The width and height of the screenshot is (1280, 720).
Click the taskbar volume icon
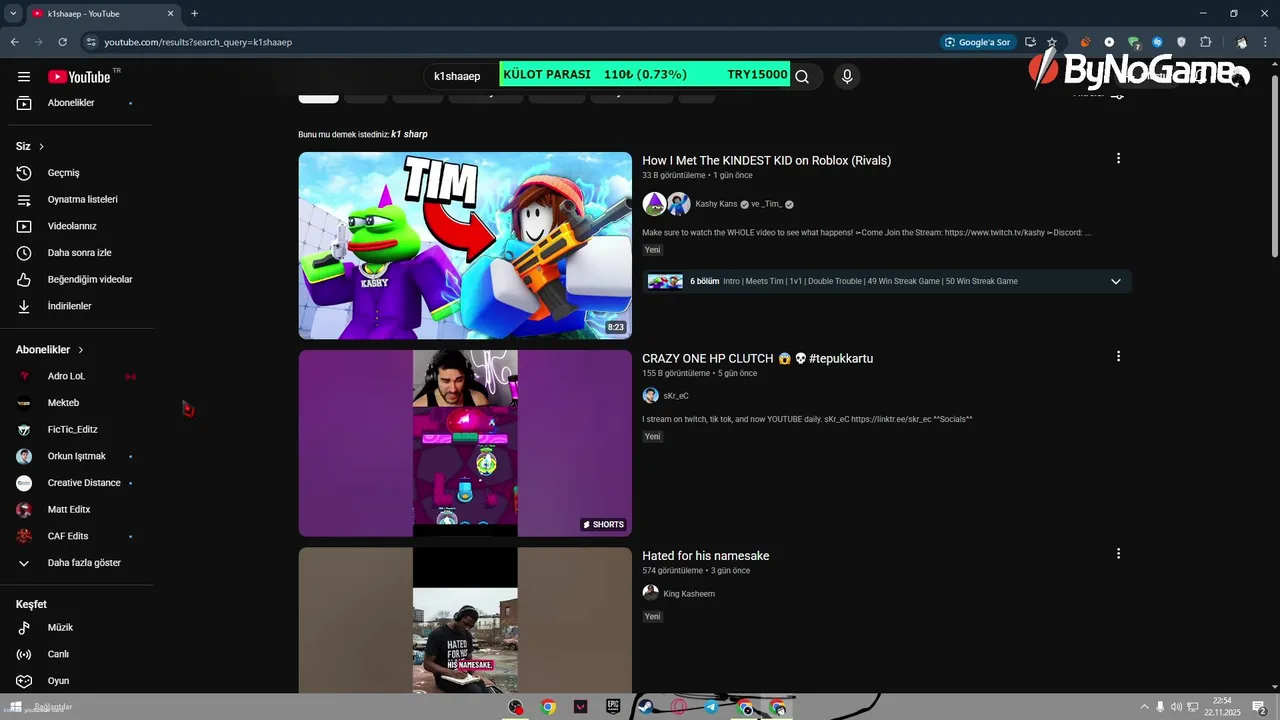(1176, 707)
